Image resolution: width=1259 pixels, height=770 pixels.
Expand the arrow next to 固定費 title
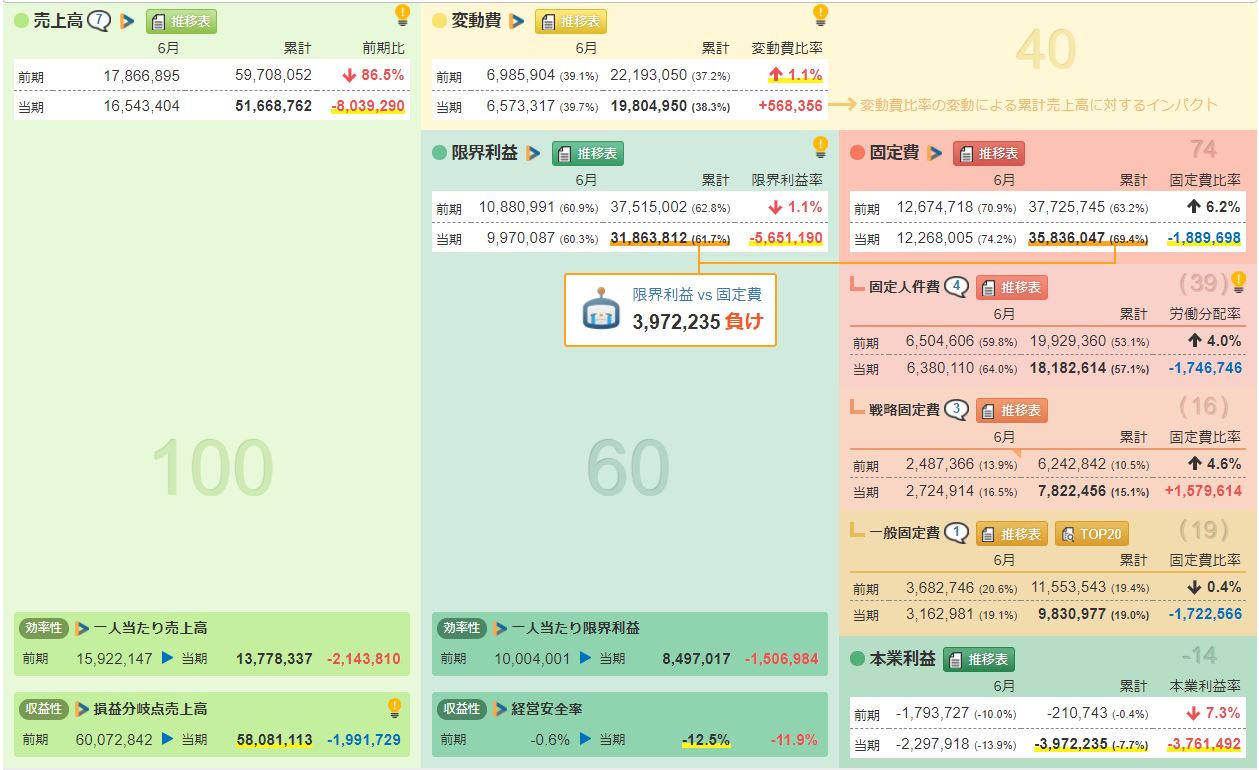[934, 153]
